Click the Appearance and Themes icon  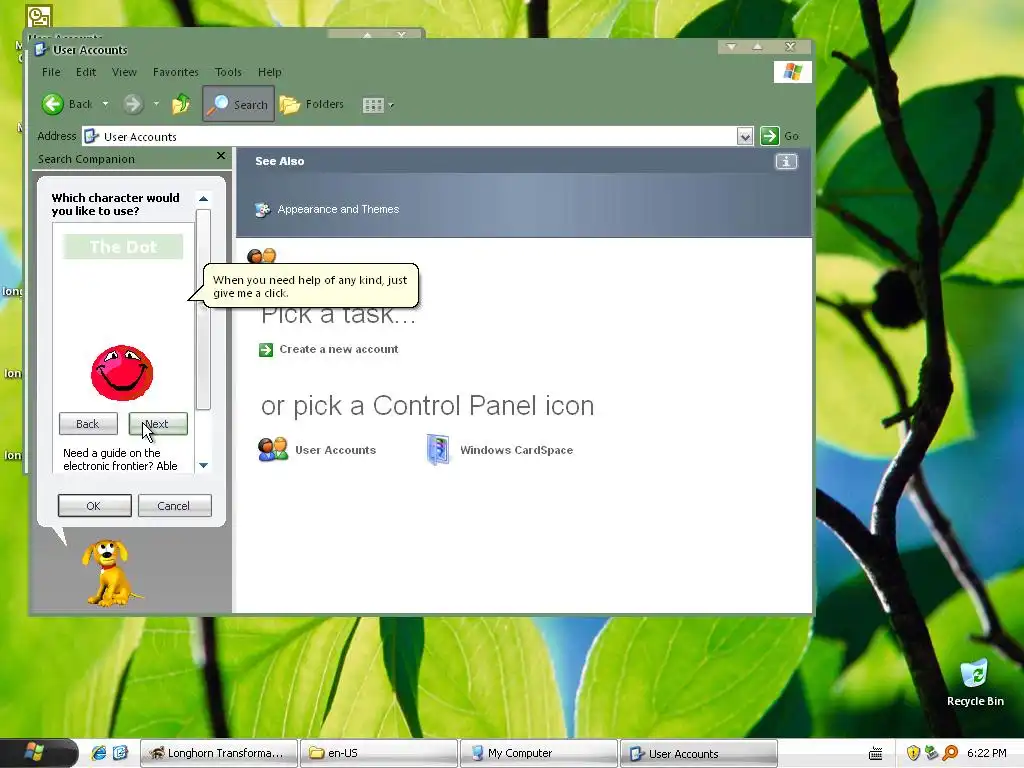[263, 210]
